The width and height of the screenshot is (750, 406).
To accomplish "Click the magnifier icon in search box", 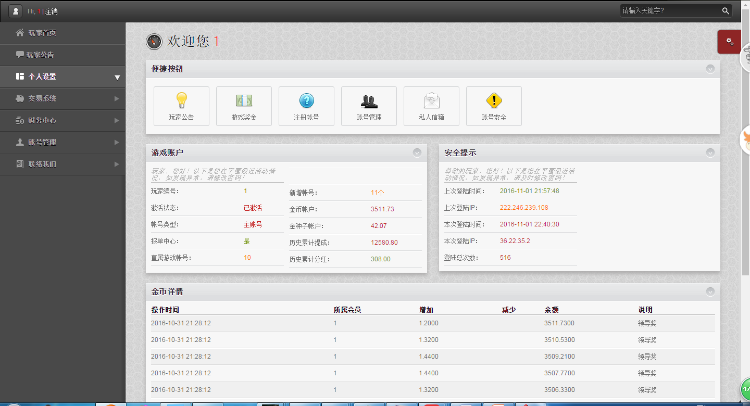I will point(725,10).
